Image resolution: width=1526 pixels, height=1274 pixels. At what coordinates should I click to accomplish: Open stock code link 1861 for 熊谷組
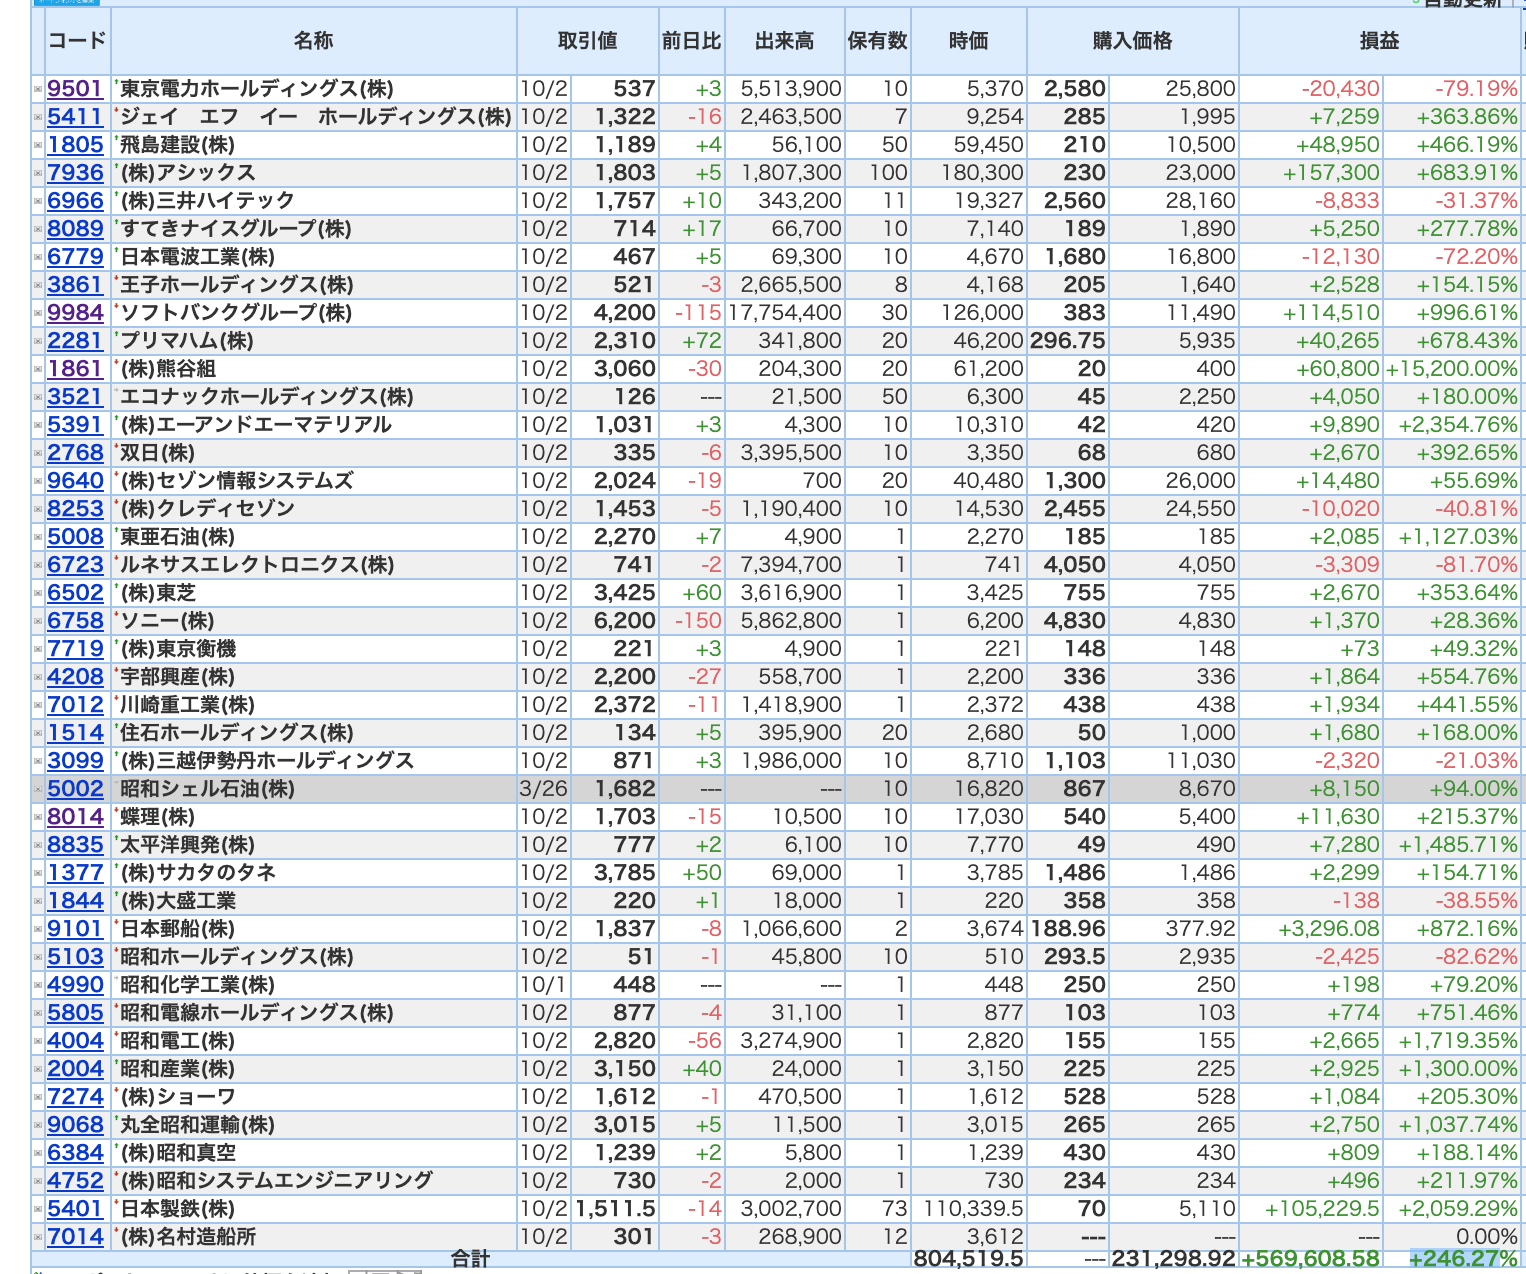tap(75, 369)
